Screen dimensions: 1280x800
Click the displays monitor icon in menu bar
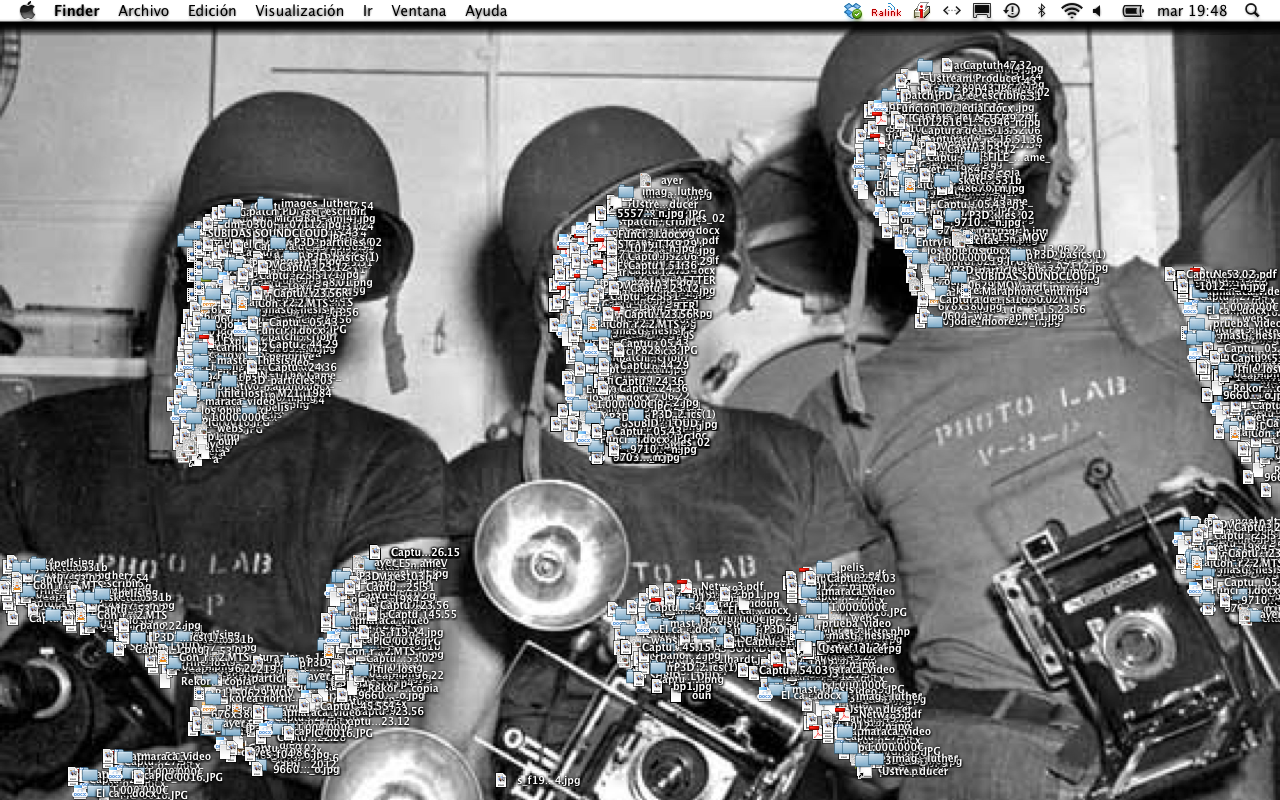982,11
